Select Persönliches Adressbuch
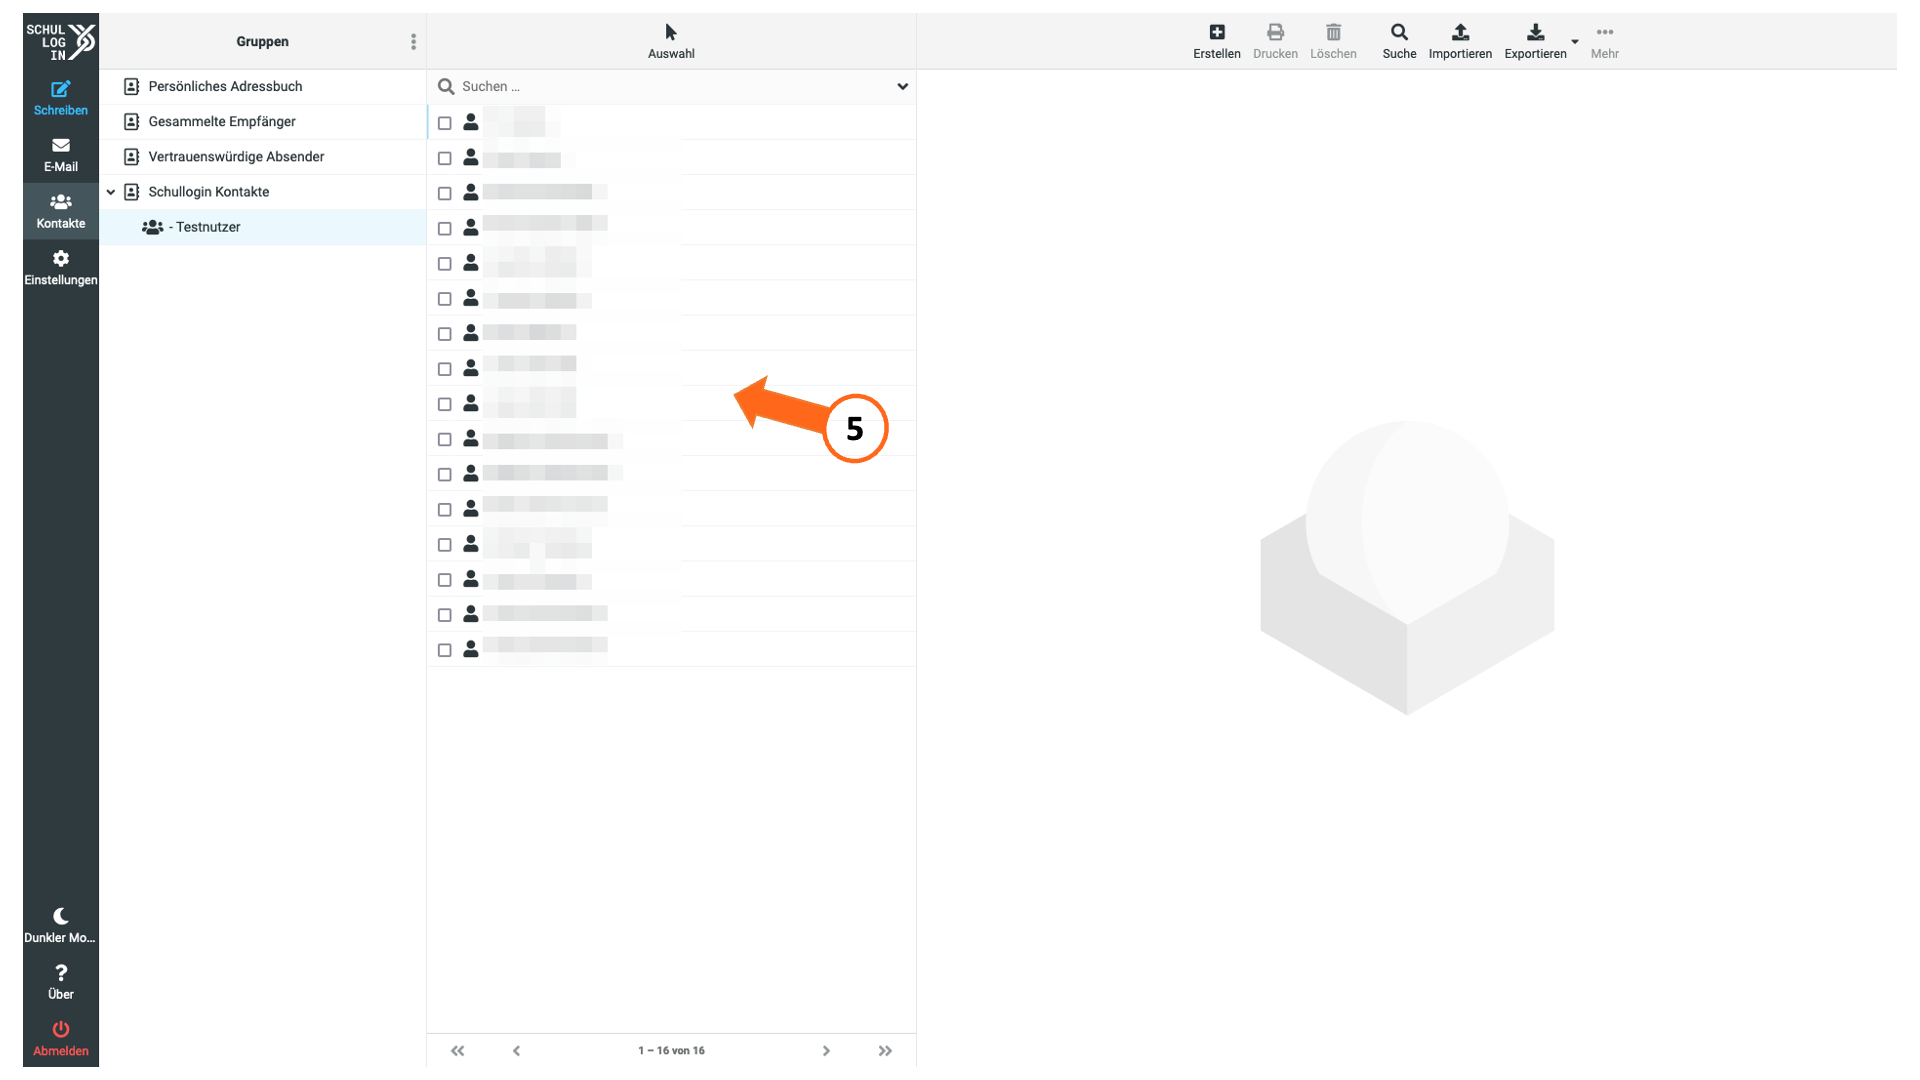Image resolution: width=1920 pixels, height=1080 pixels. pyautogui.click(x=263, y=87)
